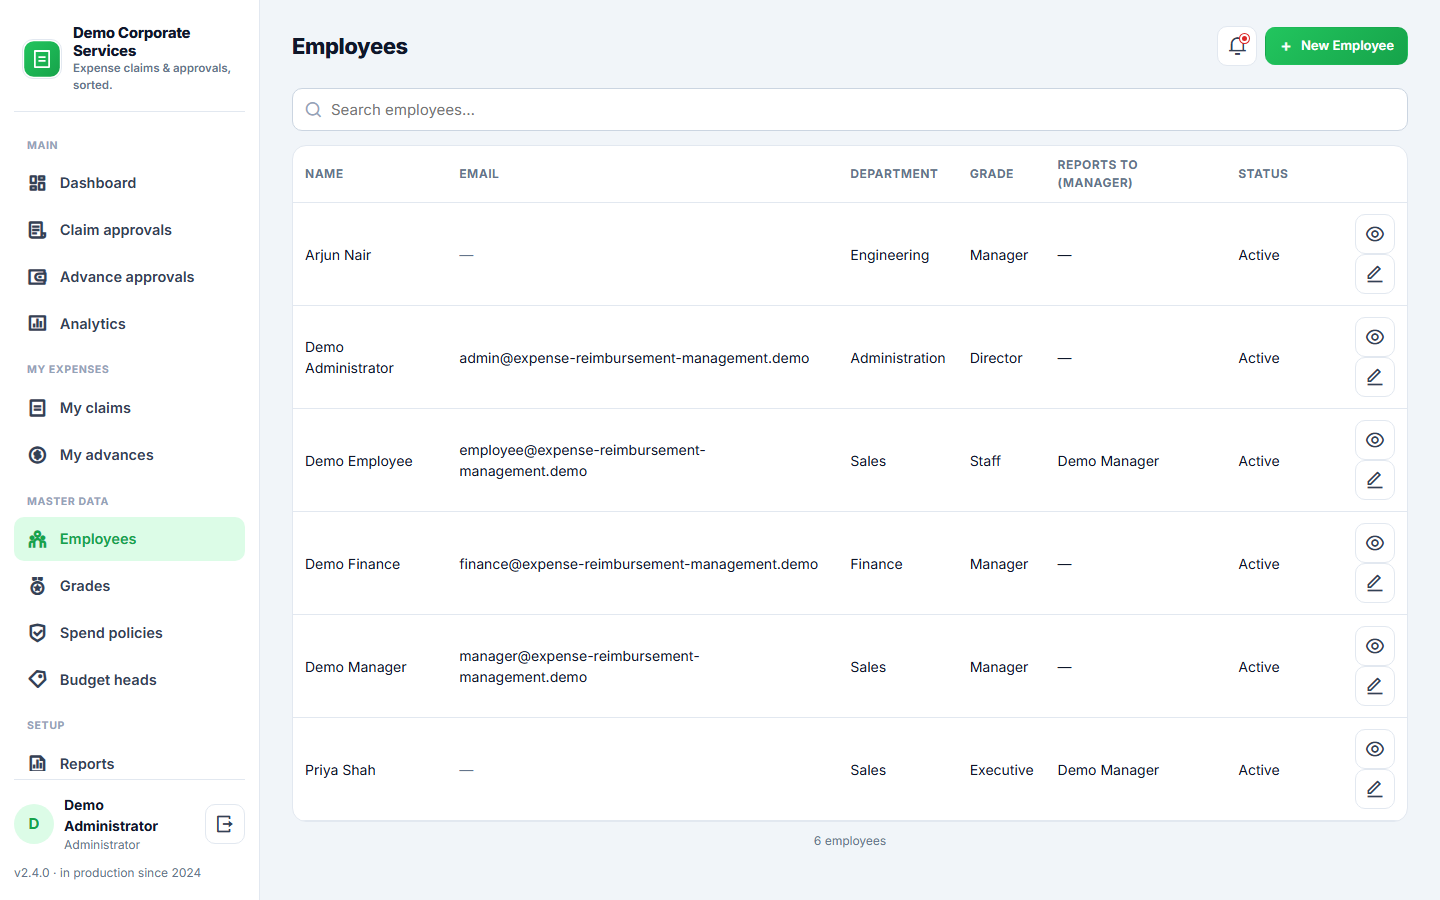Click the logout icon beside Demo Administrator

coord(225,824)
